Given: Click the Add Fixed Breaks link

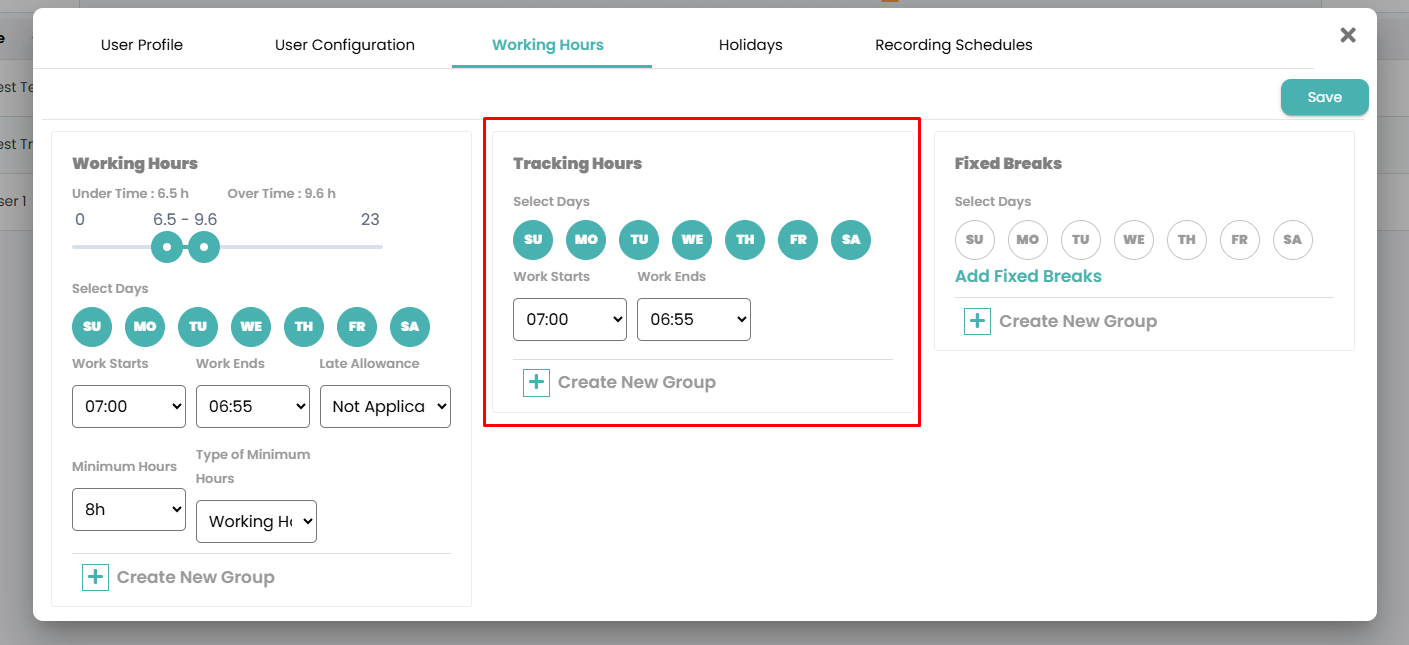Looking at the screenshot, I should point(1028,276).
